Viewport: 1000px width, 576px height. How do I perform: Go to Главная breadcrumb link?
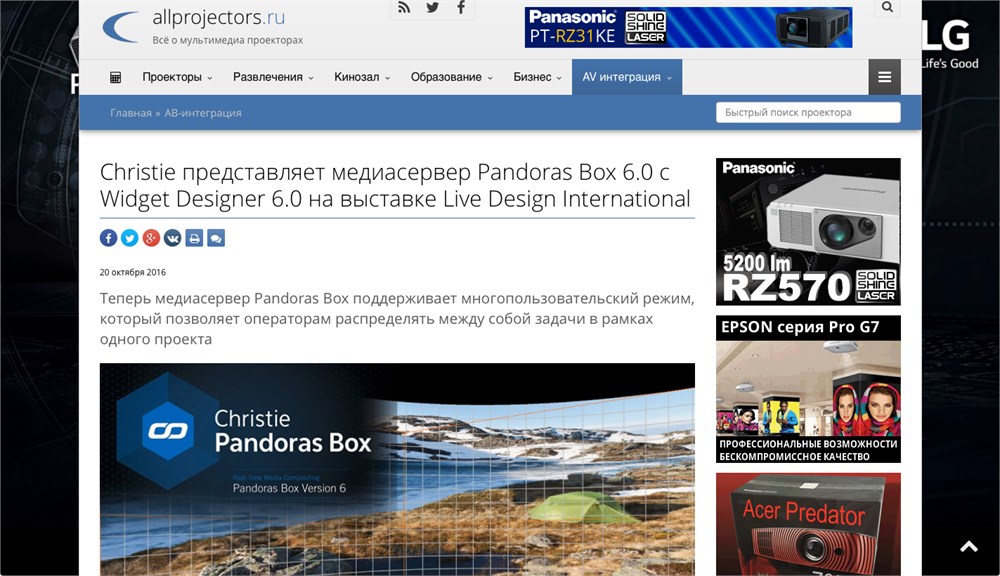[131, 113]
